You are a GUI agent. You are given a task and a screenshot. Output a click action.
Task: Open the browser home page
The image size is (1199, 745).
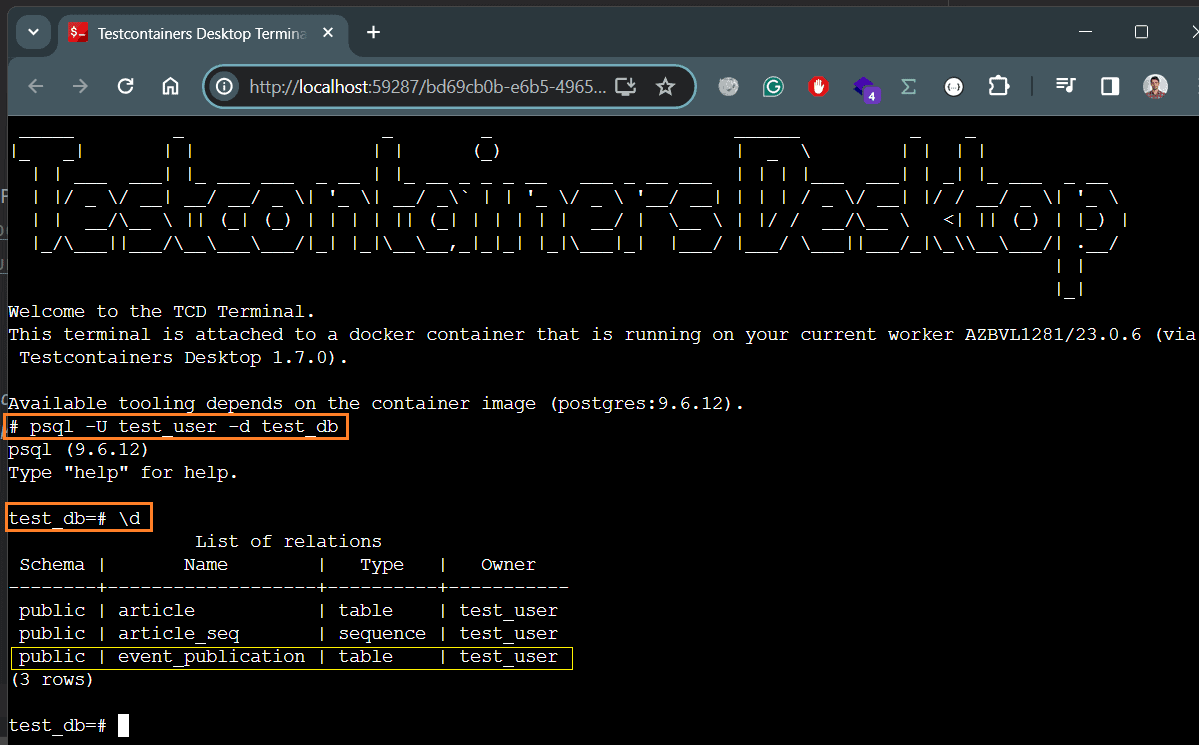click(x=171, y=86)
